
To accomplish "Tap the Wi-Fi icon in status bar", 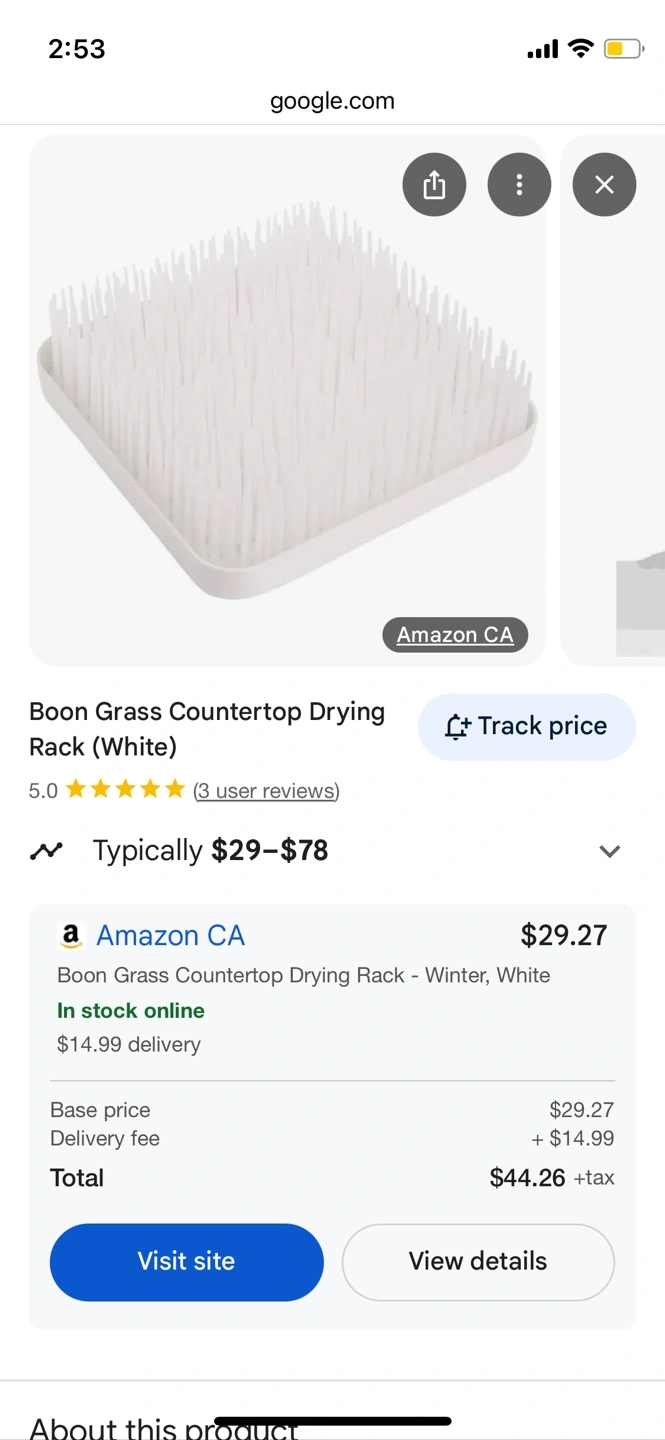I will pos(580,49).
